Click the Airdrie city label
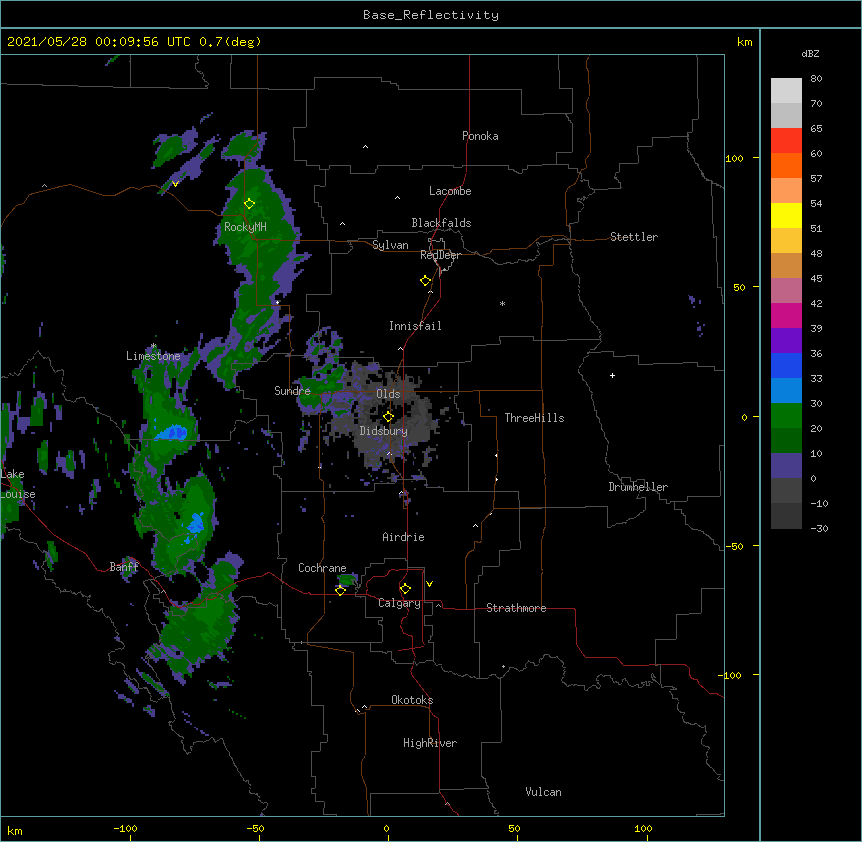 (x=403, y=537)
